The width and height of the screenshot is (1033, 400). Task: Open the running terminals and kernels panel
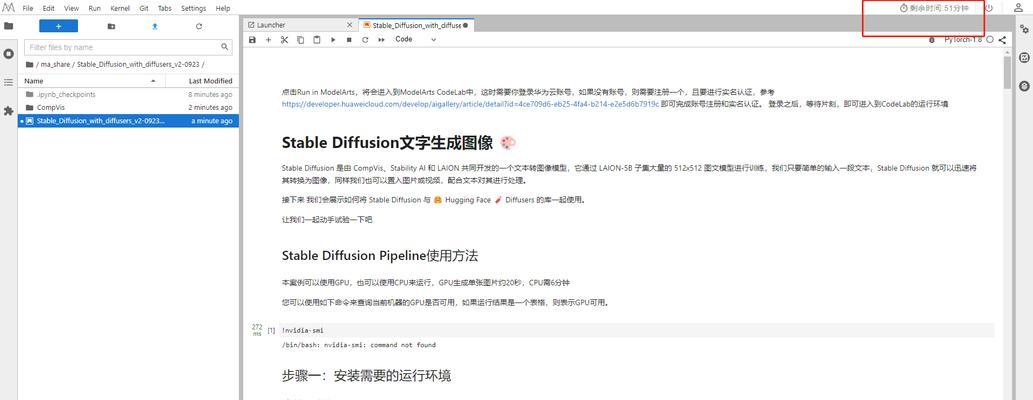(9, 53)
